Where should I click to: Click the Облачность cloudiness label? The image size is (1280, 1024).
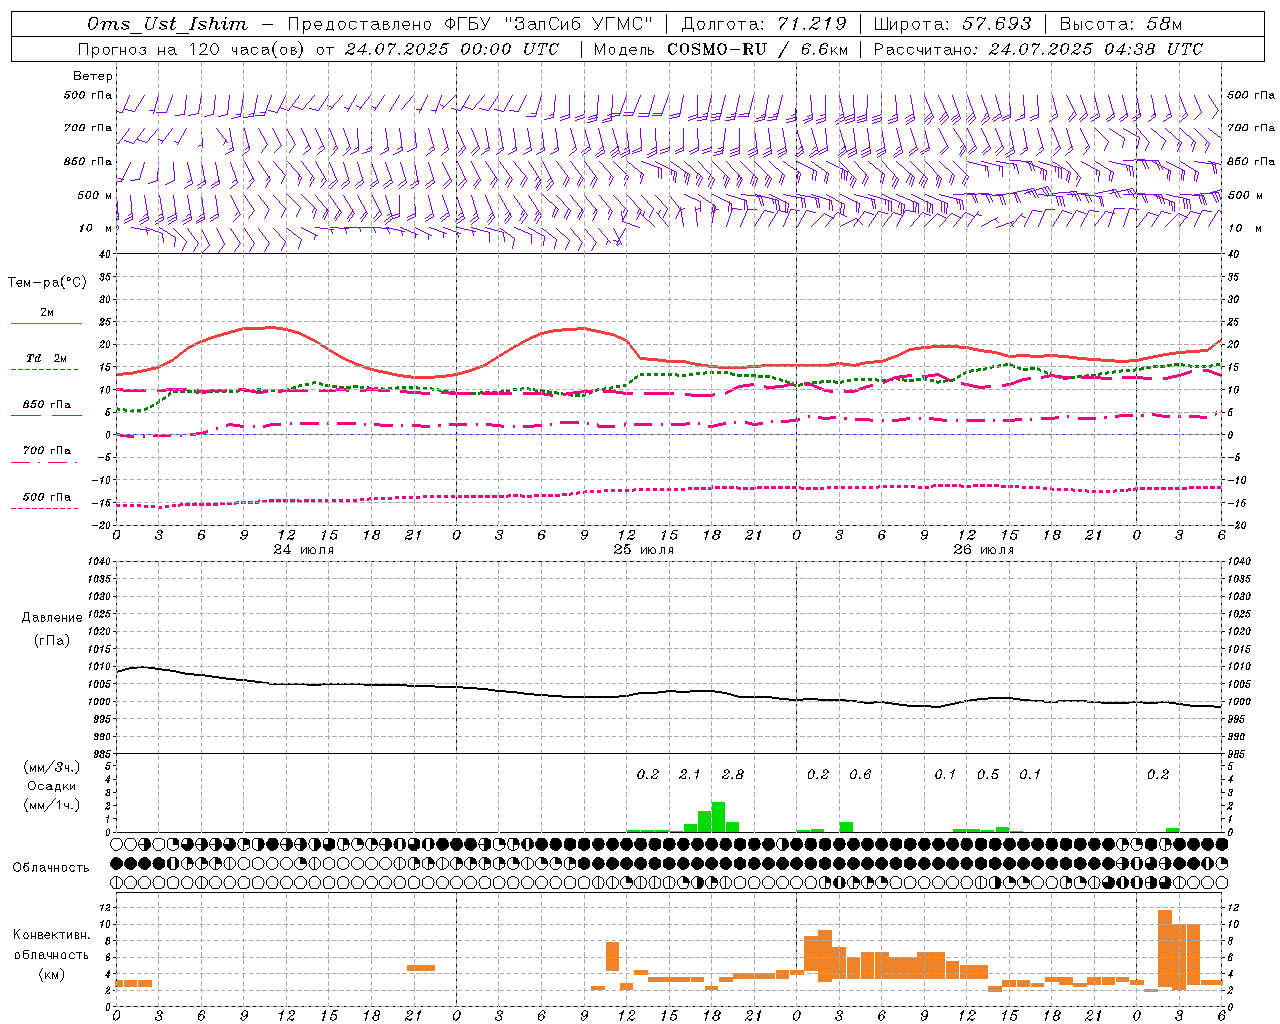pos(51,868)
